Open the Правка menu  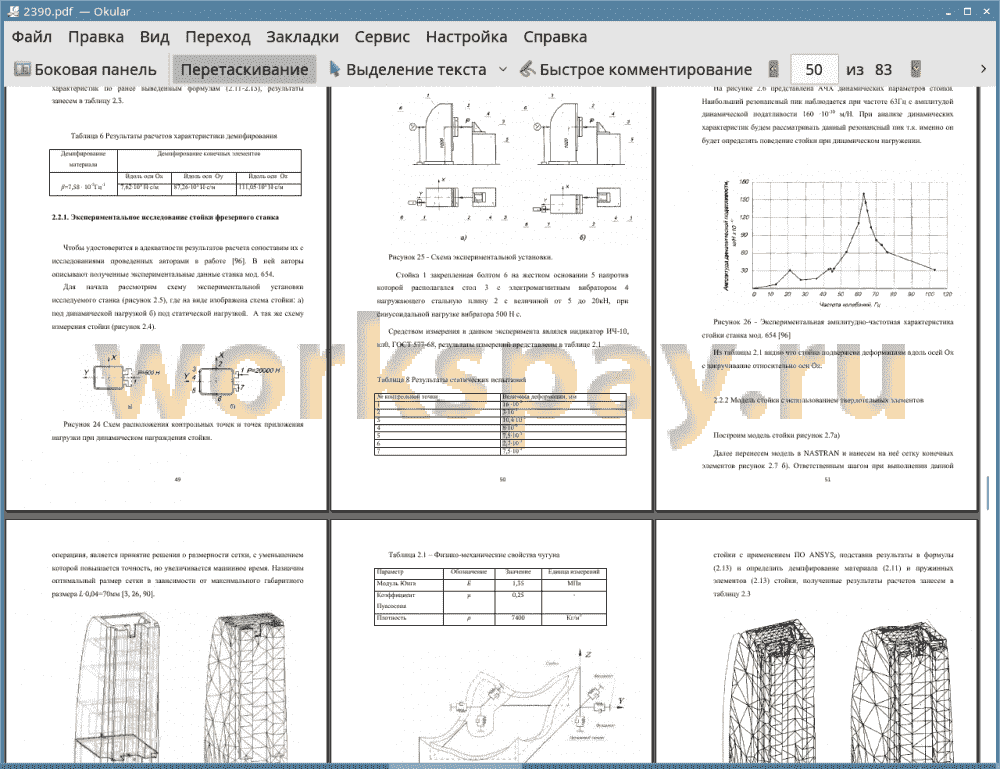[96, 37]
